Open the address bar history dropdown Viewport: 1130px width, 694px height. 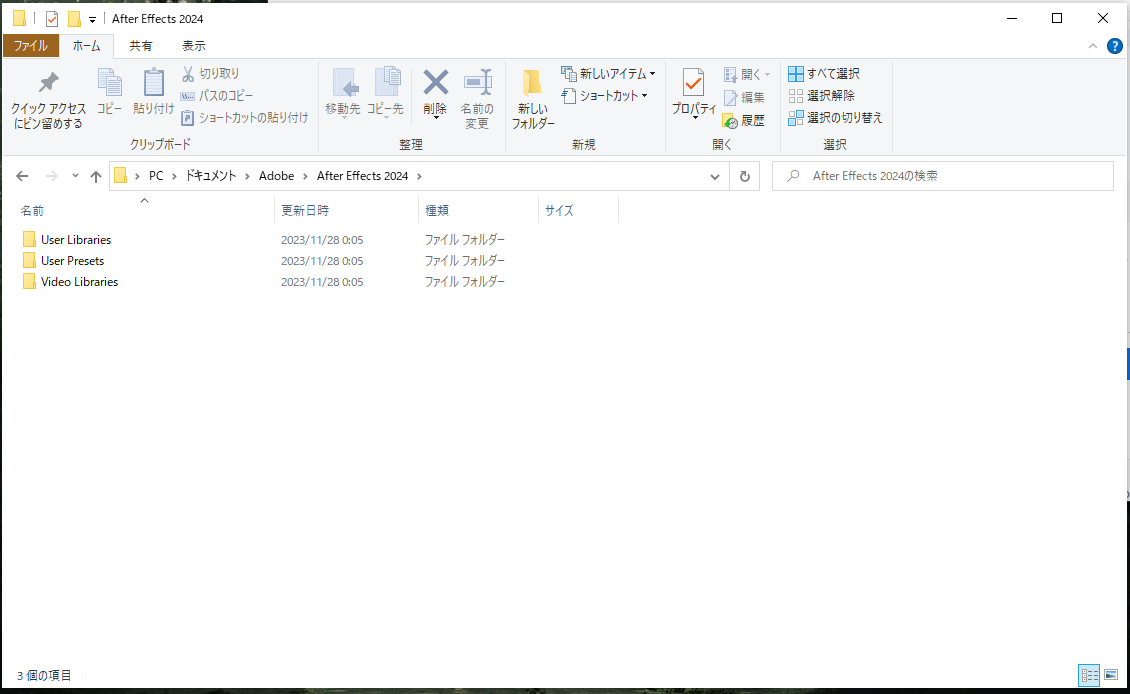(714, 176)
